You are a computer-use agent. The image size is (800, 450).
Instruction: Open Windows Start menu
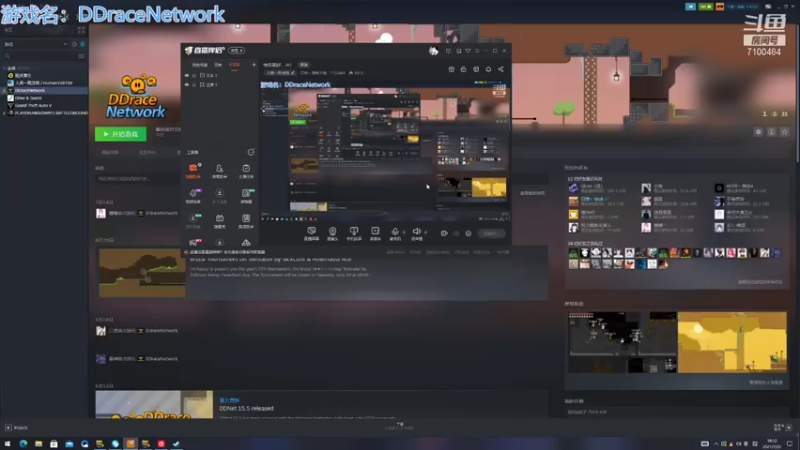(x=7, y=443)
